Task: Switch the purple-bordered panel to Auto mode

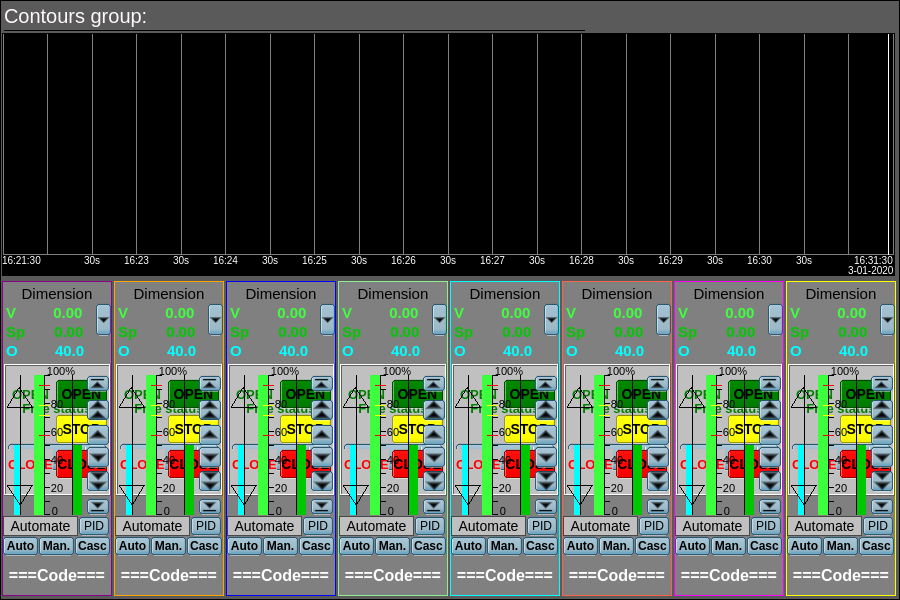Action: click(x=20, y=546)
